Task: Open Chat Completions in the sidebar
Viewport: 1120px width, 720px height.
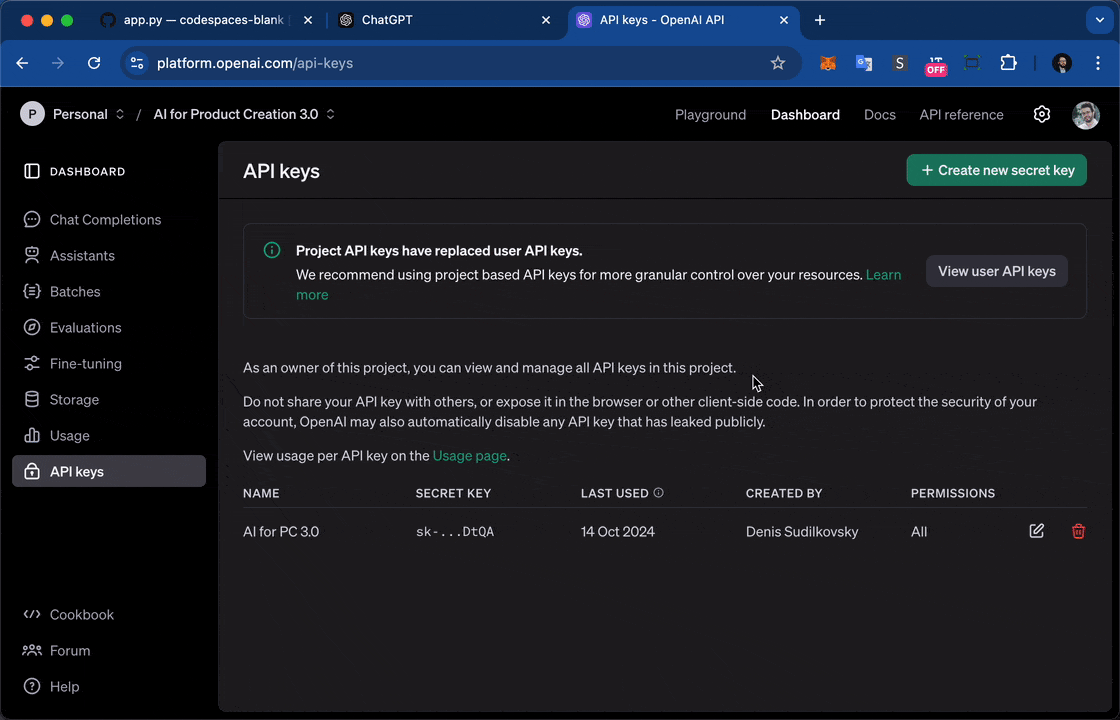Action: [x=109, y=219]
